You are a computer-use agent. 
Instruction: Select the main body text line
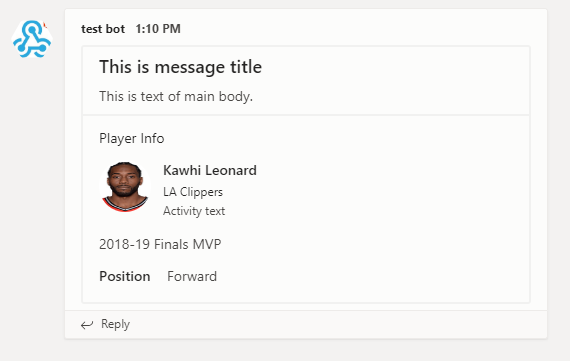click(x=176, y=96)
